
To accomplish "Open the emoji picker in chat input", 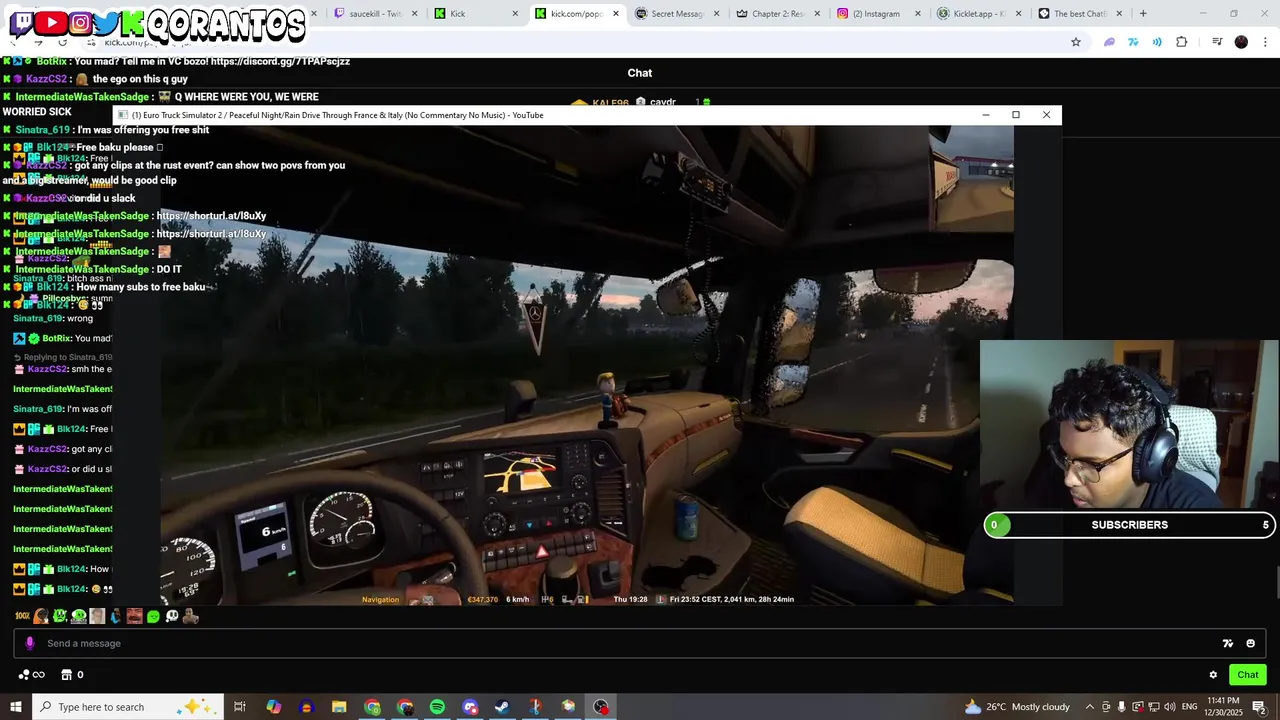I will [1250, 643].
